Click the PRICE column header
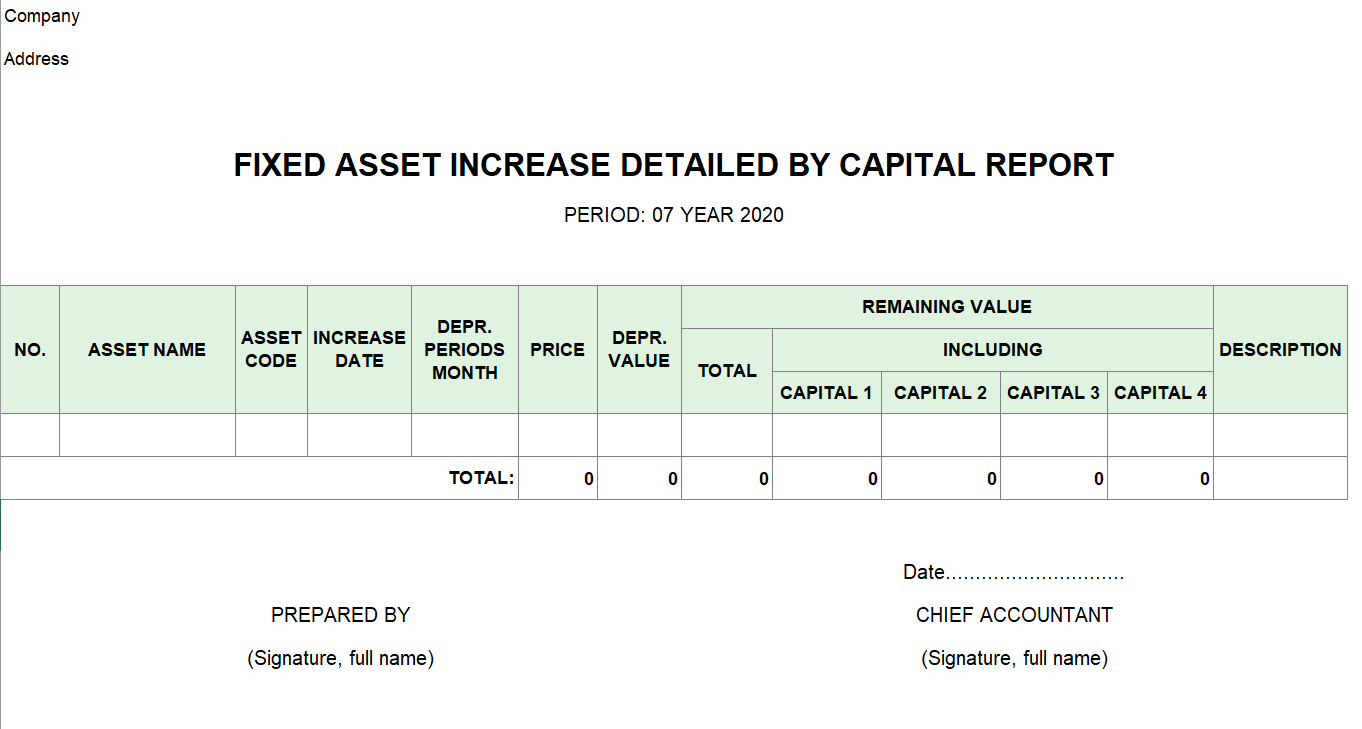 coord(557,350)
